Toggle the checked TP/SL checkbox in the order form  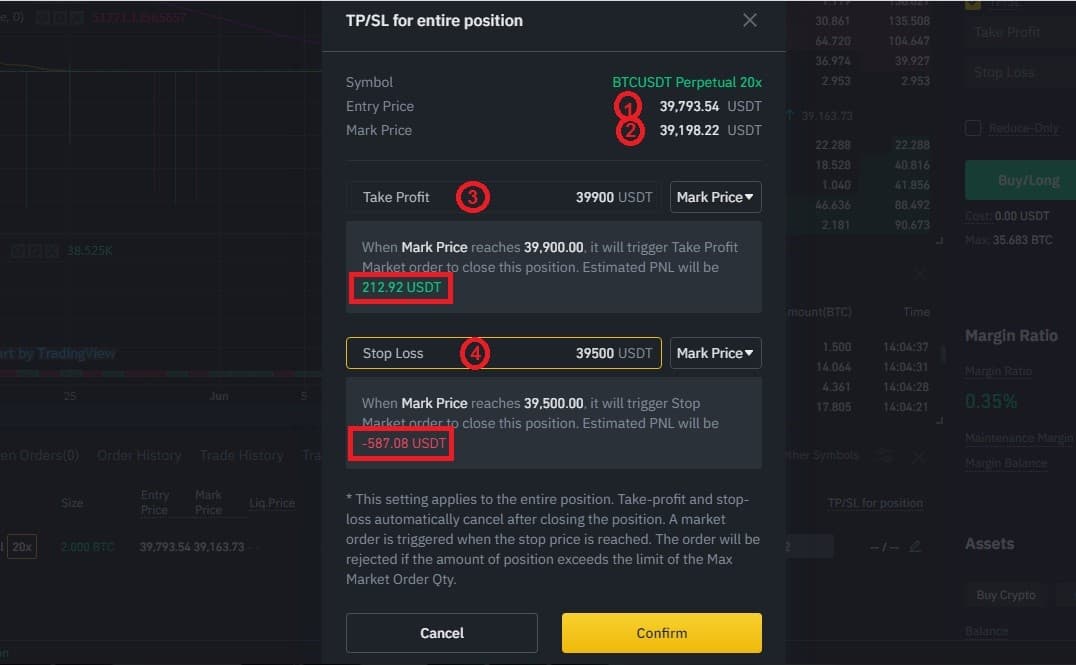coord(972,4)
